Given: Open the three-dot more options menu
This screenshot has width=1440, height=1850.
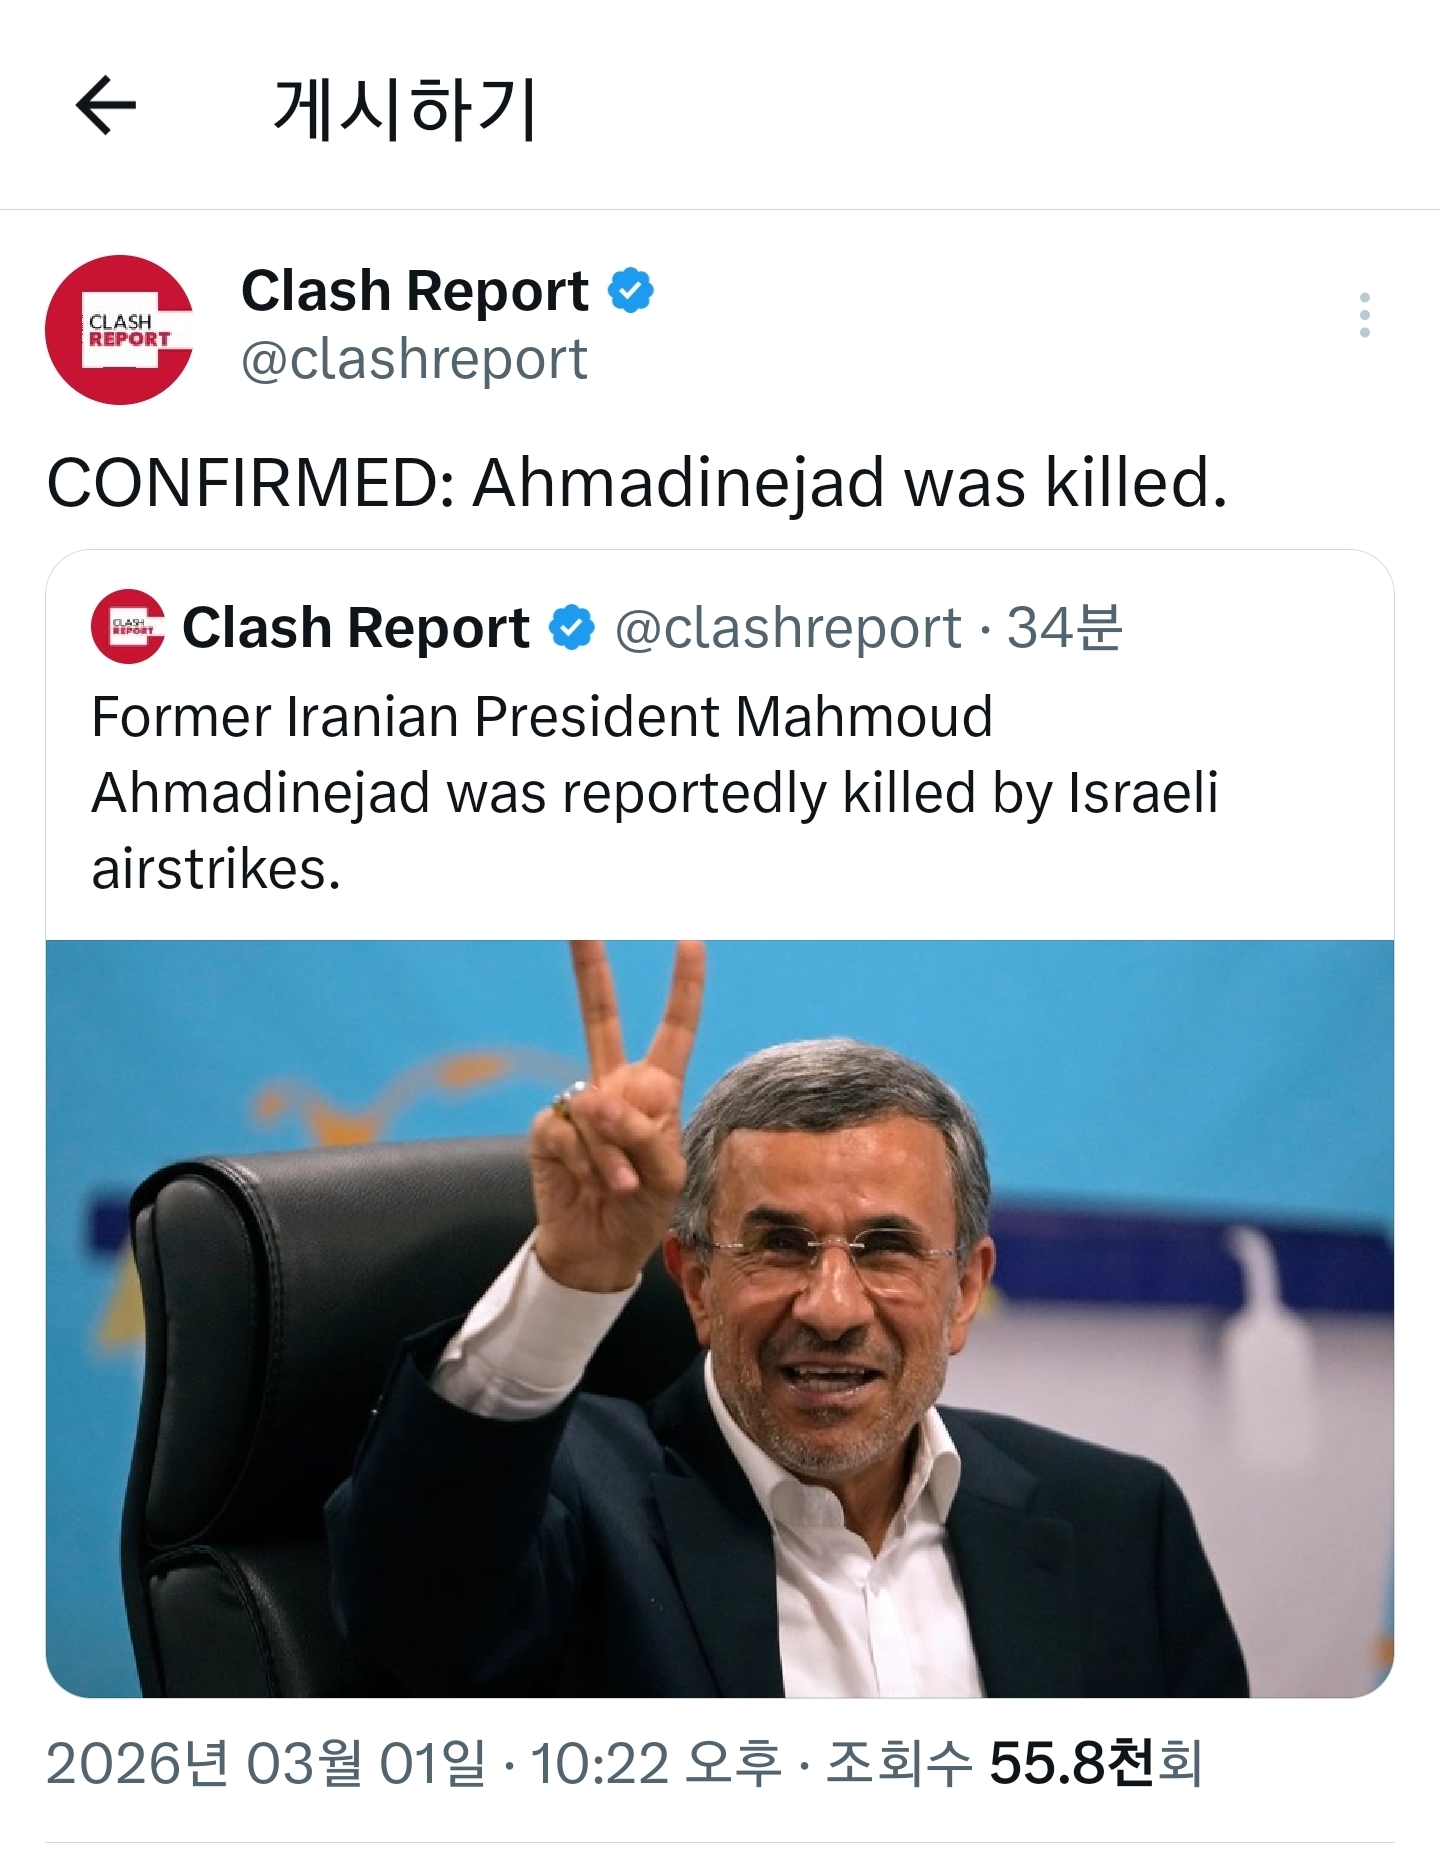Looking at the screenshot, I should (x=1364, y=315).
